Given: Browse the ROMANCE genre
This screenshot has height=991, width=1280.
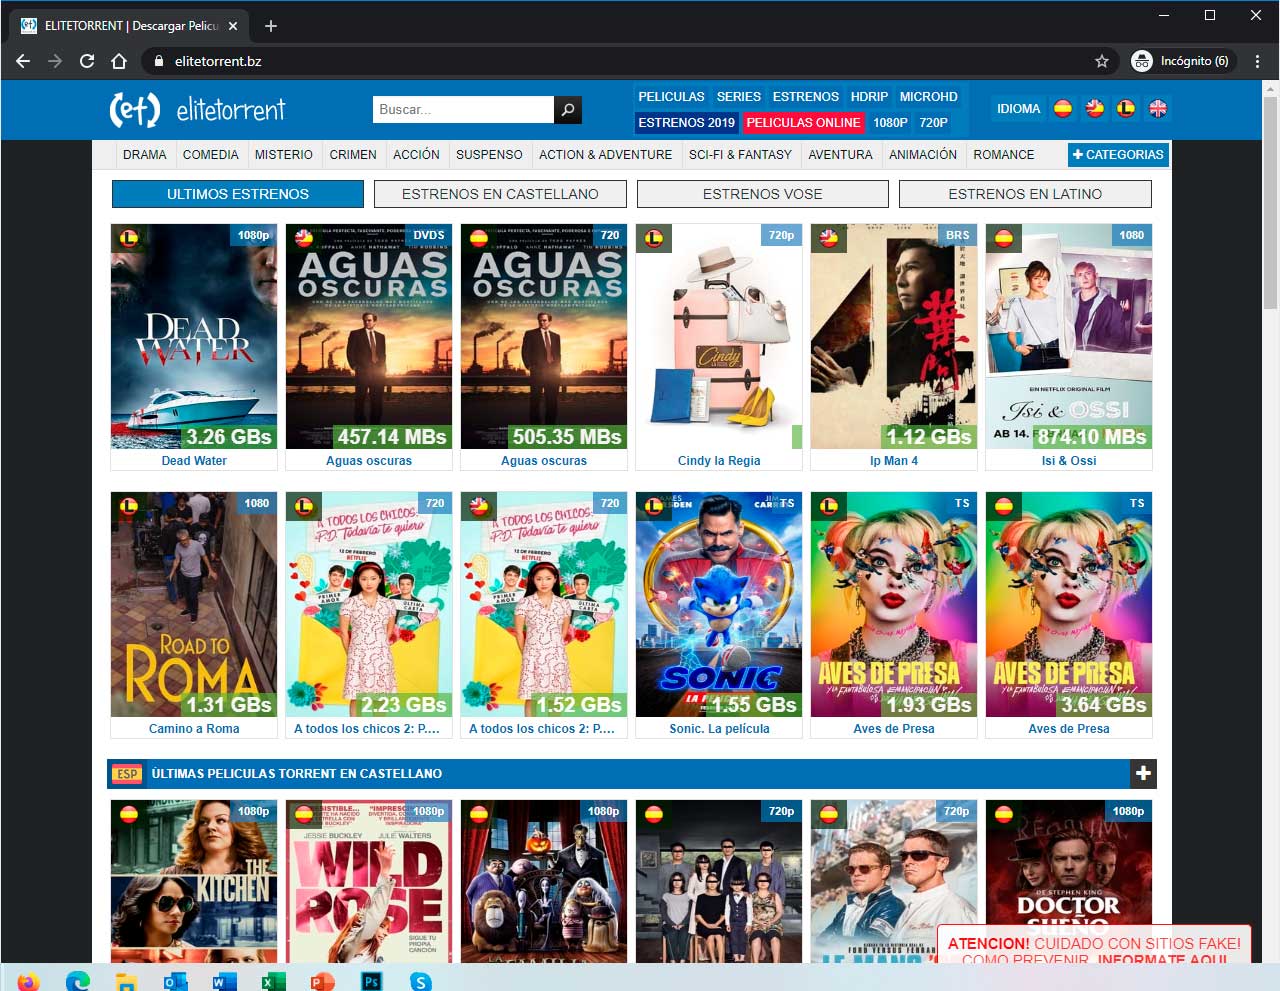Looking at the screenshot, I should 1004,155.
